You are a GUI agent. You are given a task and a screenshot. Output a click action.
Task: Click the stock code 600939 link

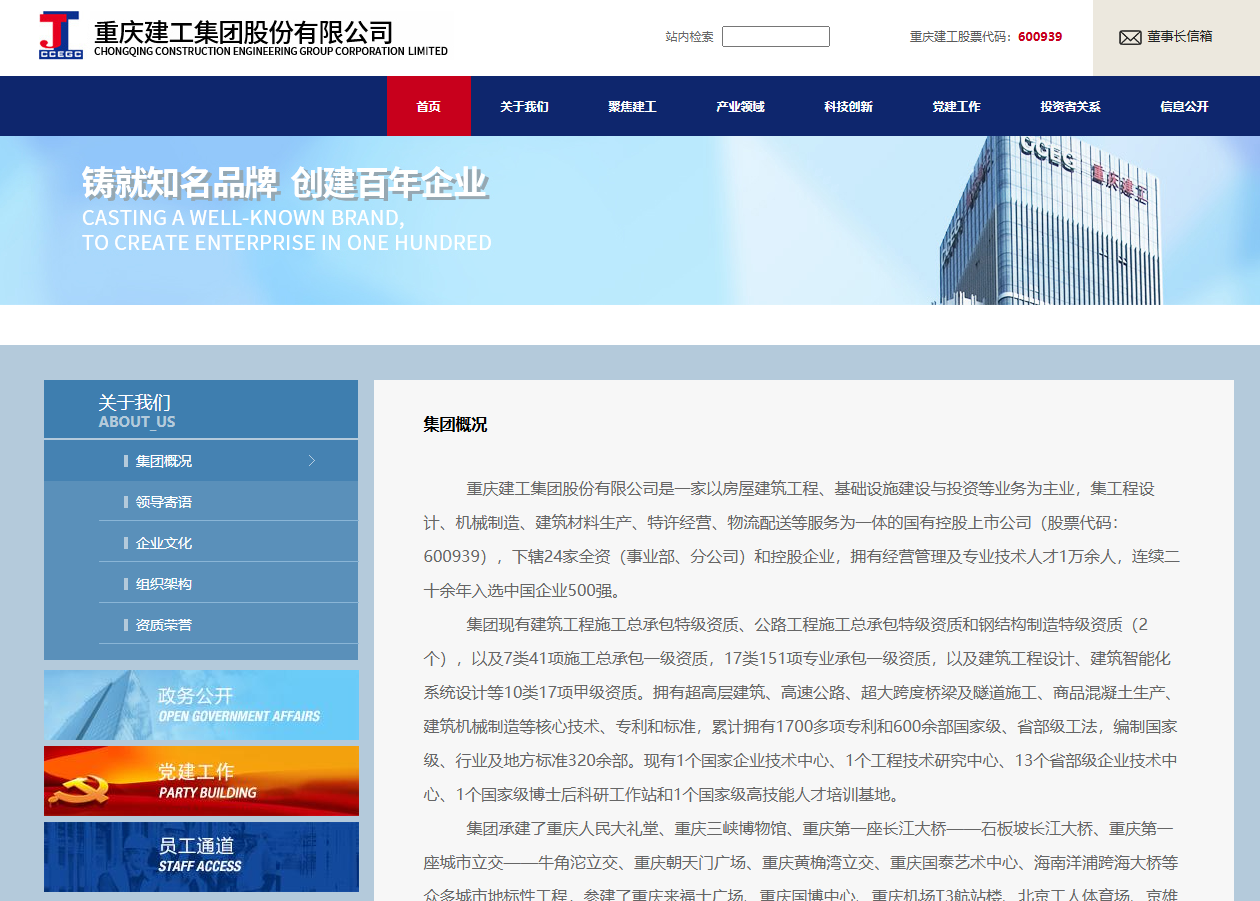point(1040,37)
